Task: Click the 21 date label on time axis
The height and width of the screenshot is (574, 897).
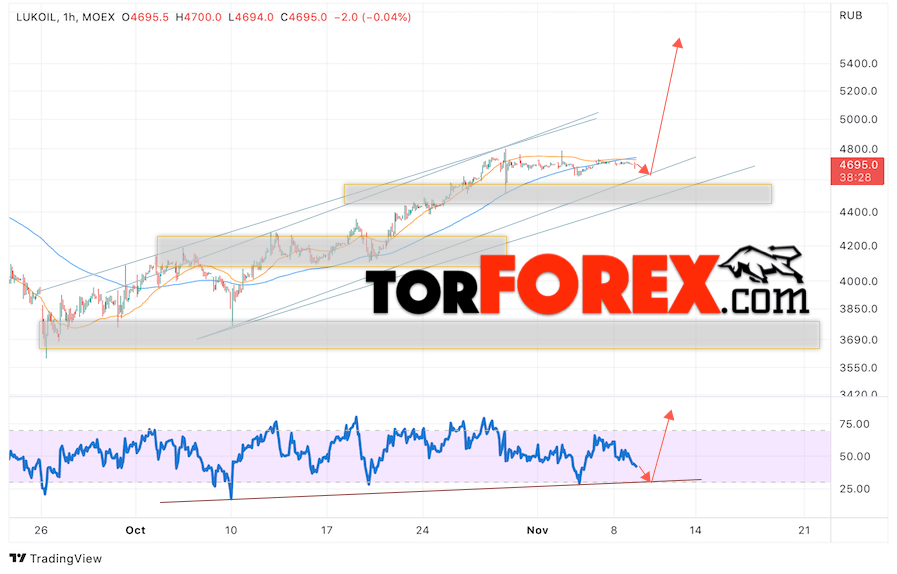Action: pos(804,531)
